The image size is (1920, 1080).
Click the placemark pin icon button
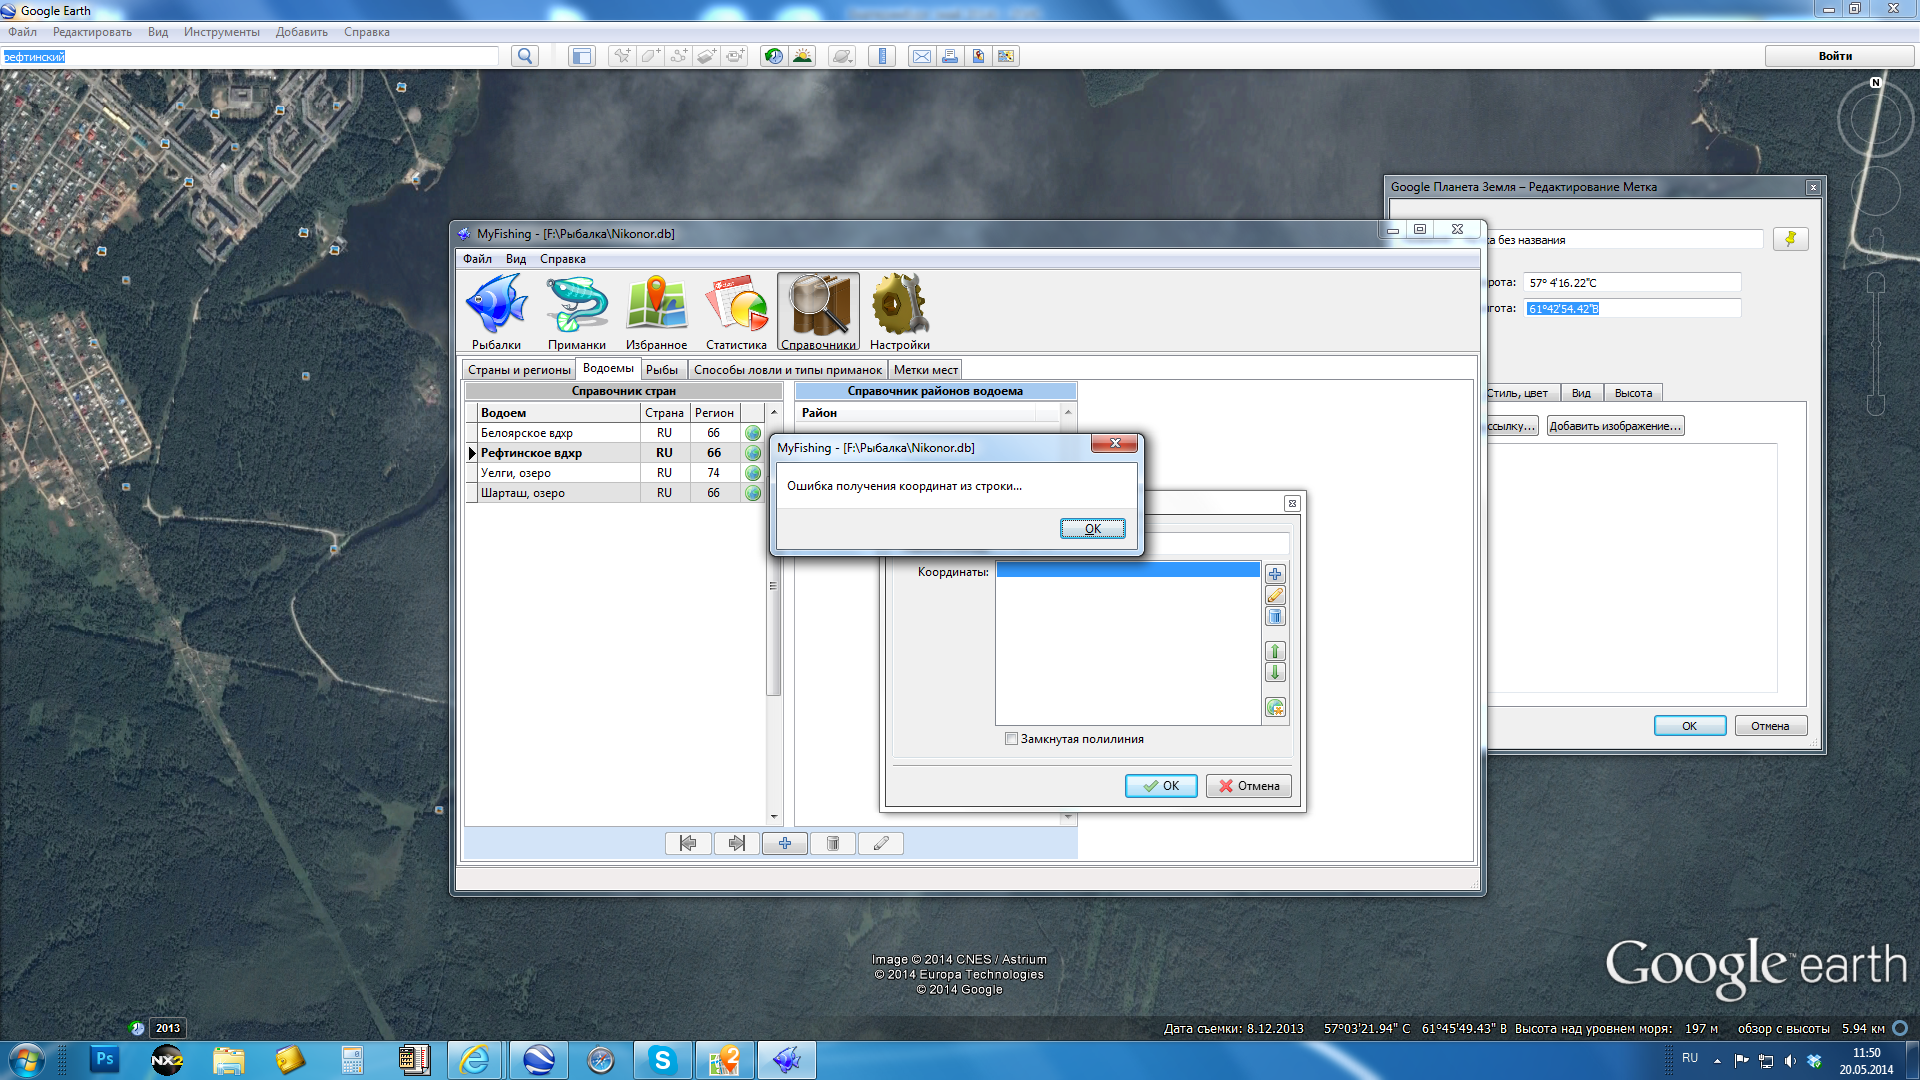click(1791, 239)
